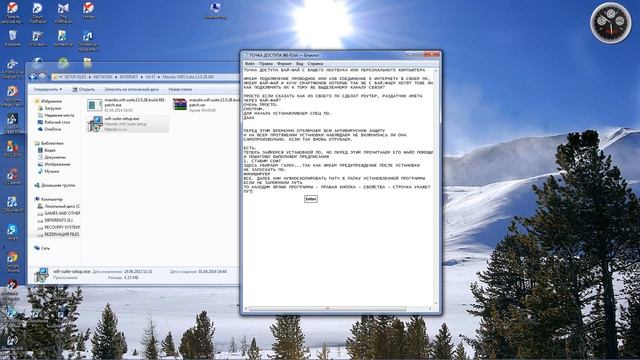640x360 pixels.
Task: Select the wifi-suite-setup.exe installer icon
Action: tap(95, 124)
